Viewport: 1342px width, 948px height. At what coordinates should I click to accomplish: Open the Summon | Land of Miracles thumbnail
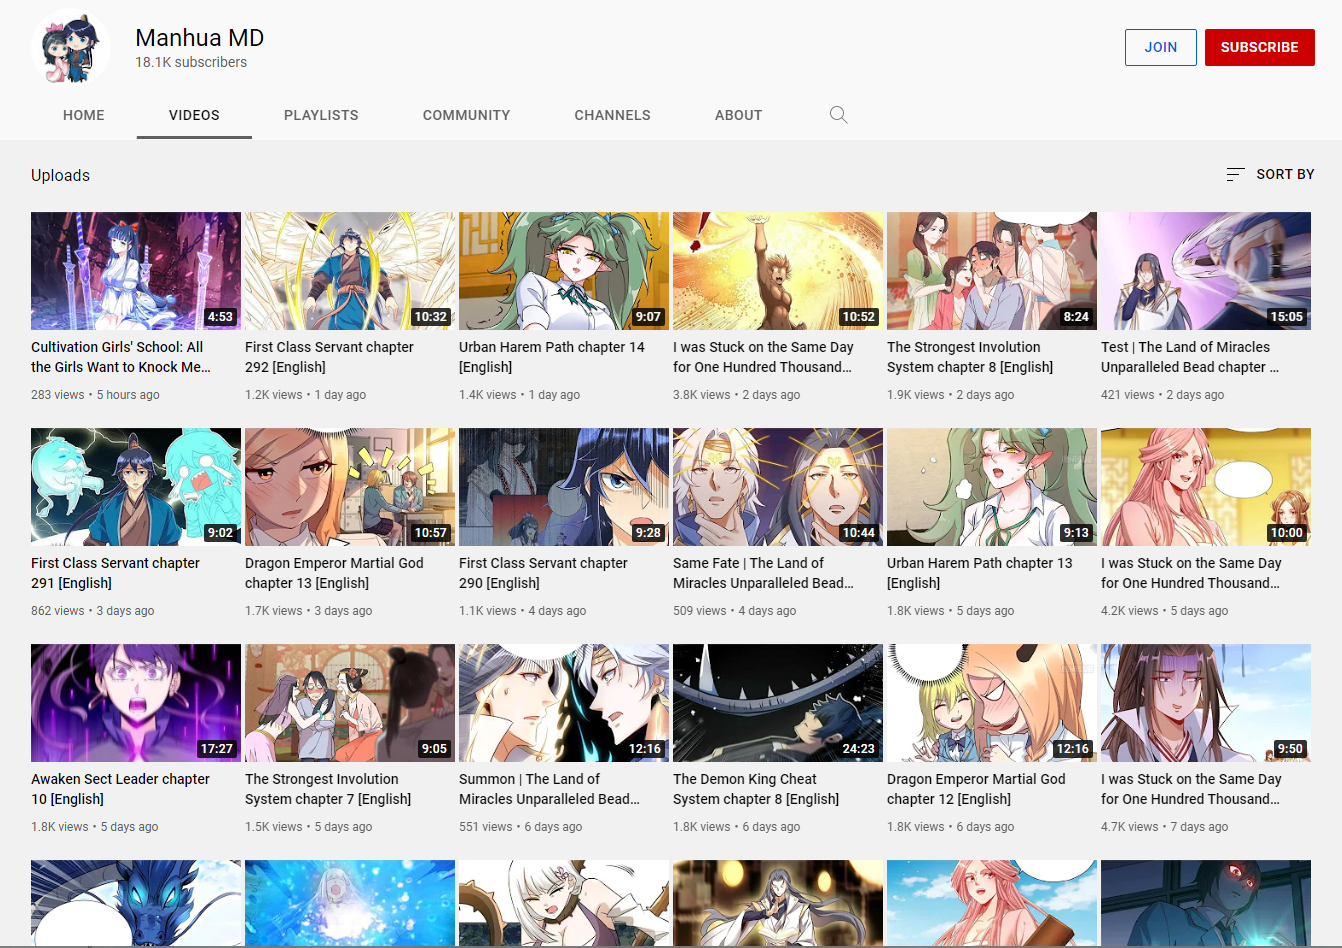coord(564,703)
